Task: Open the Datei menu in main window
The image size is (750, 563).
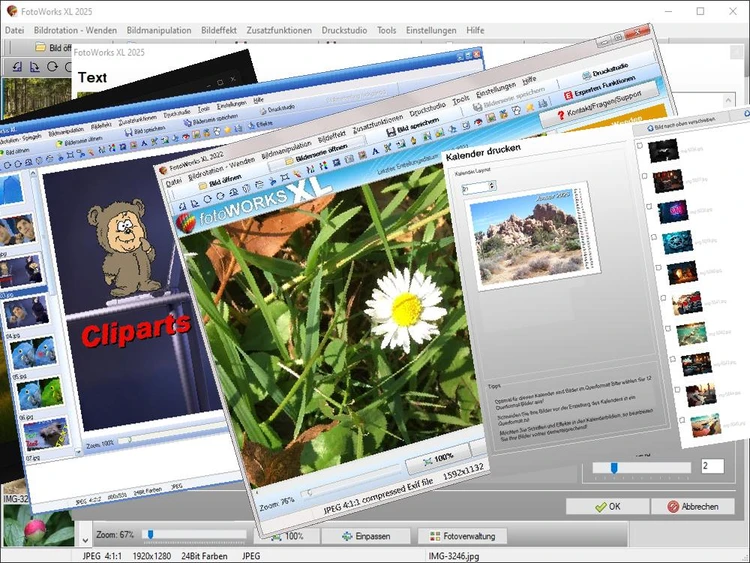Action: [x=15, y=30]
